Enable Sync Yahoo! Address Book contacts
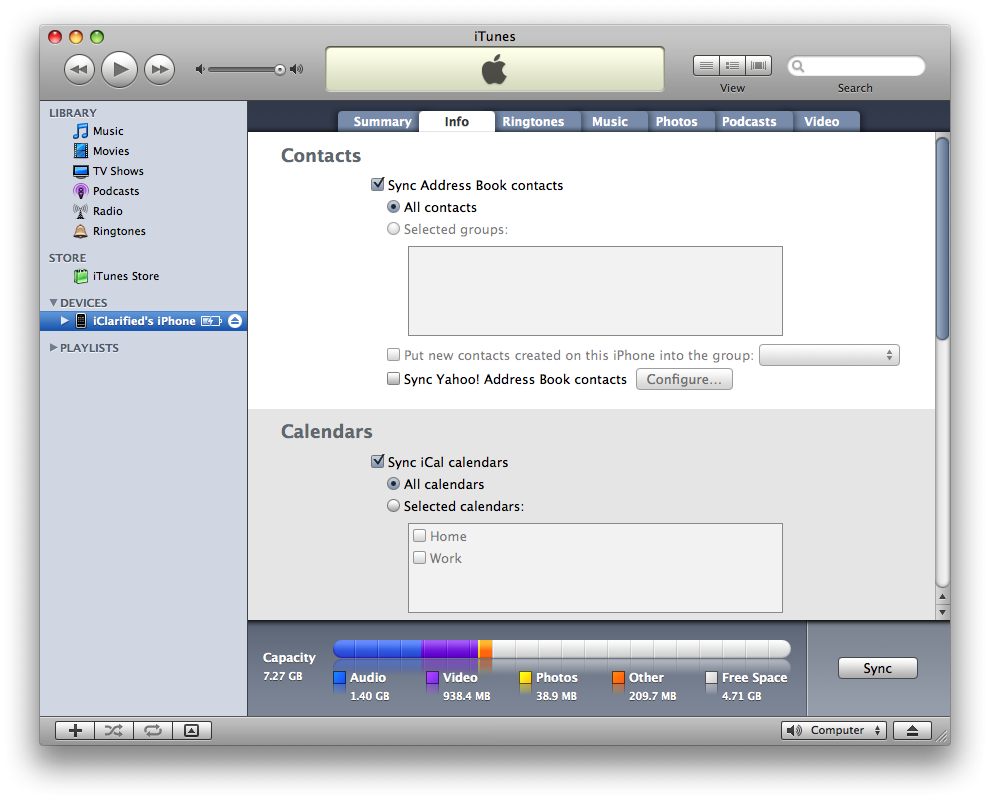The width and height of the screenshot is (990, 800). pos(394,379)
